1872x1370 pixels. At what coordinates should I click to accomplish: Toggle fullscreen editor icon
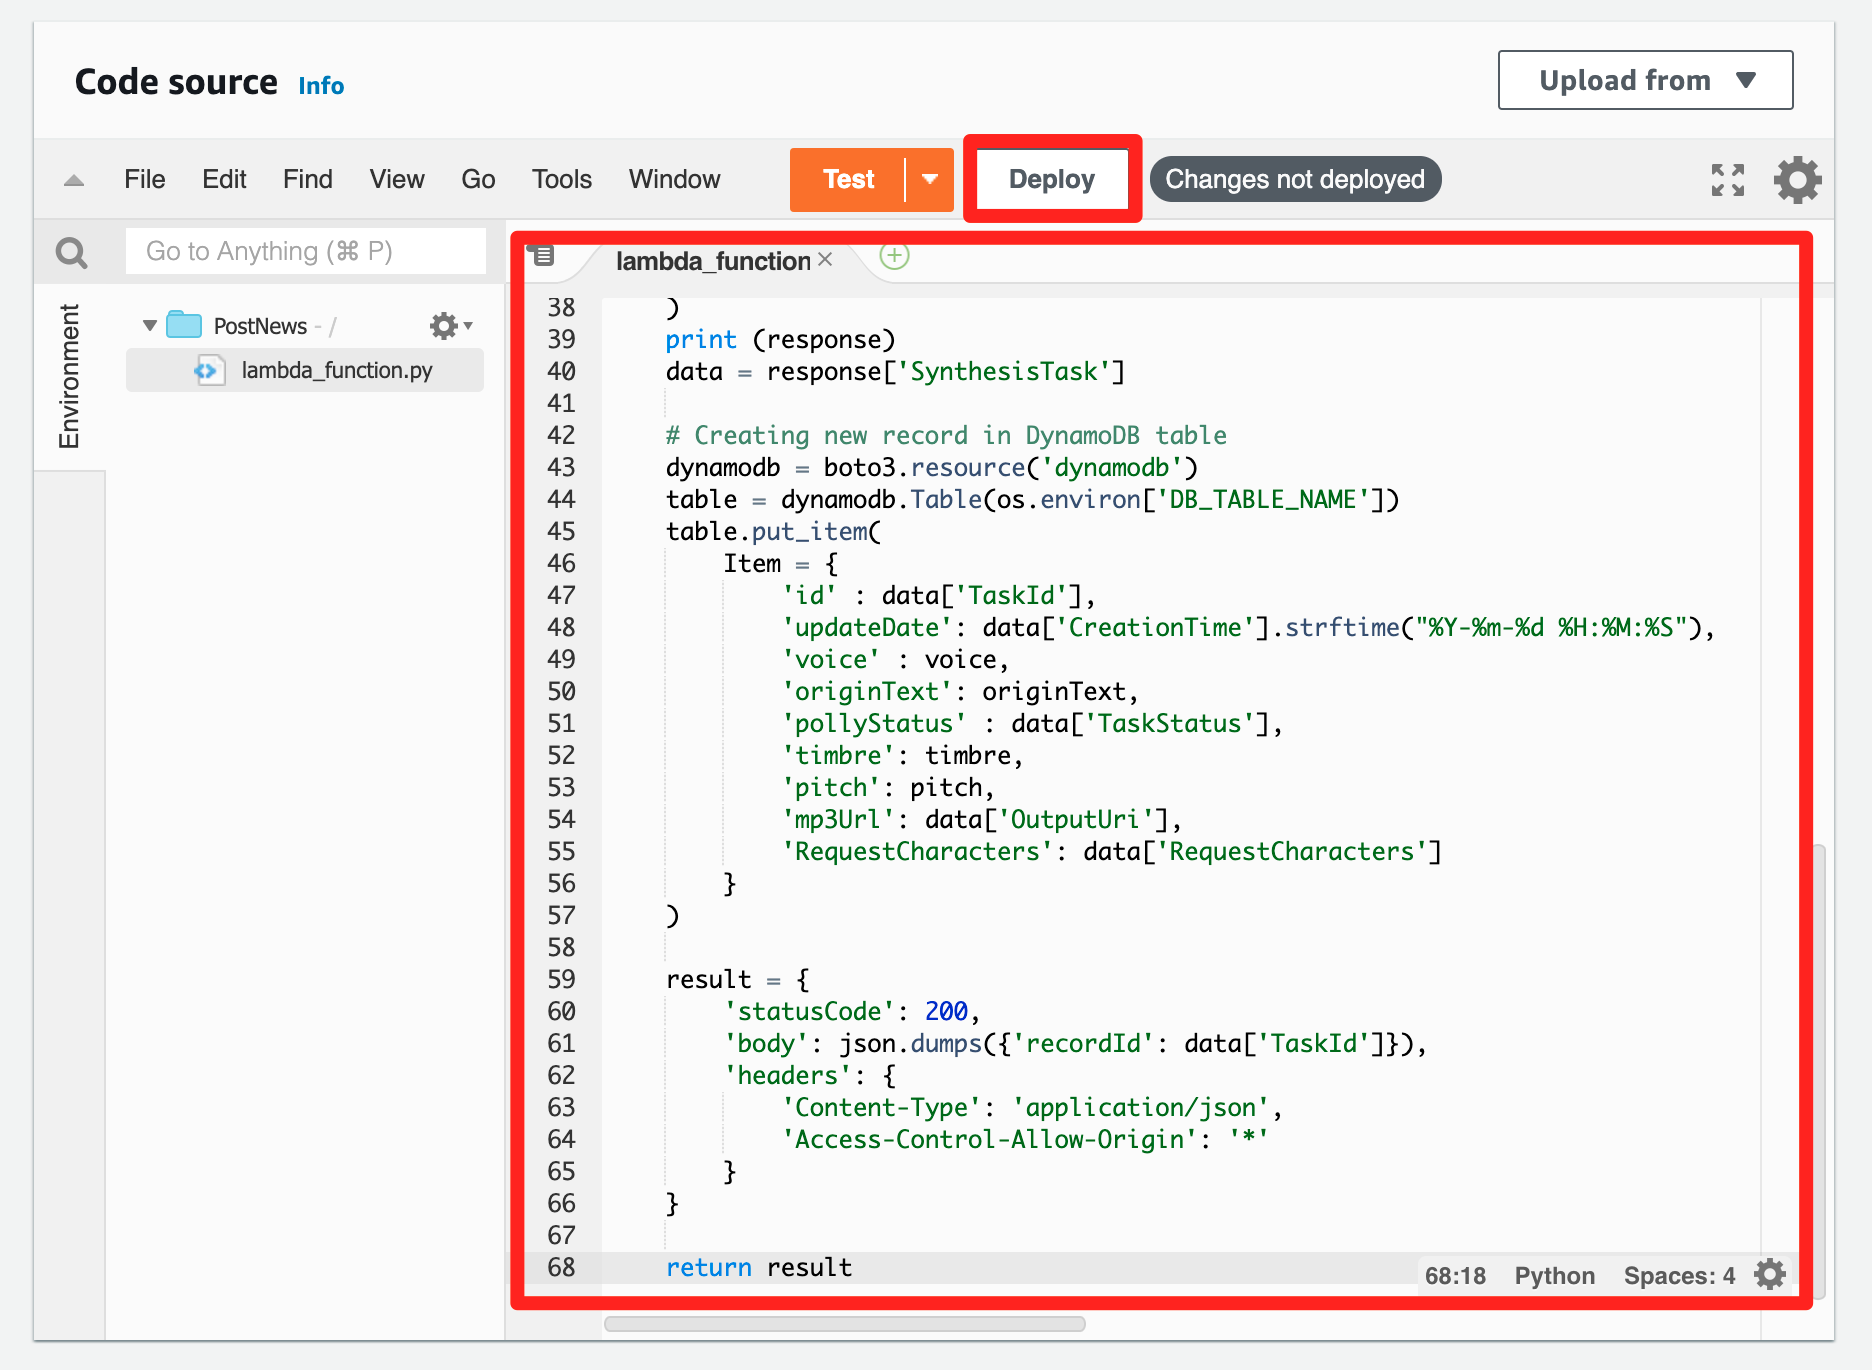[x=1727, y=180]
